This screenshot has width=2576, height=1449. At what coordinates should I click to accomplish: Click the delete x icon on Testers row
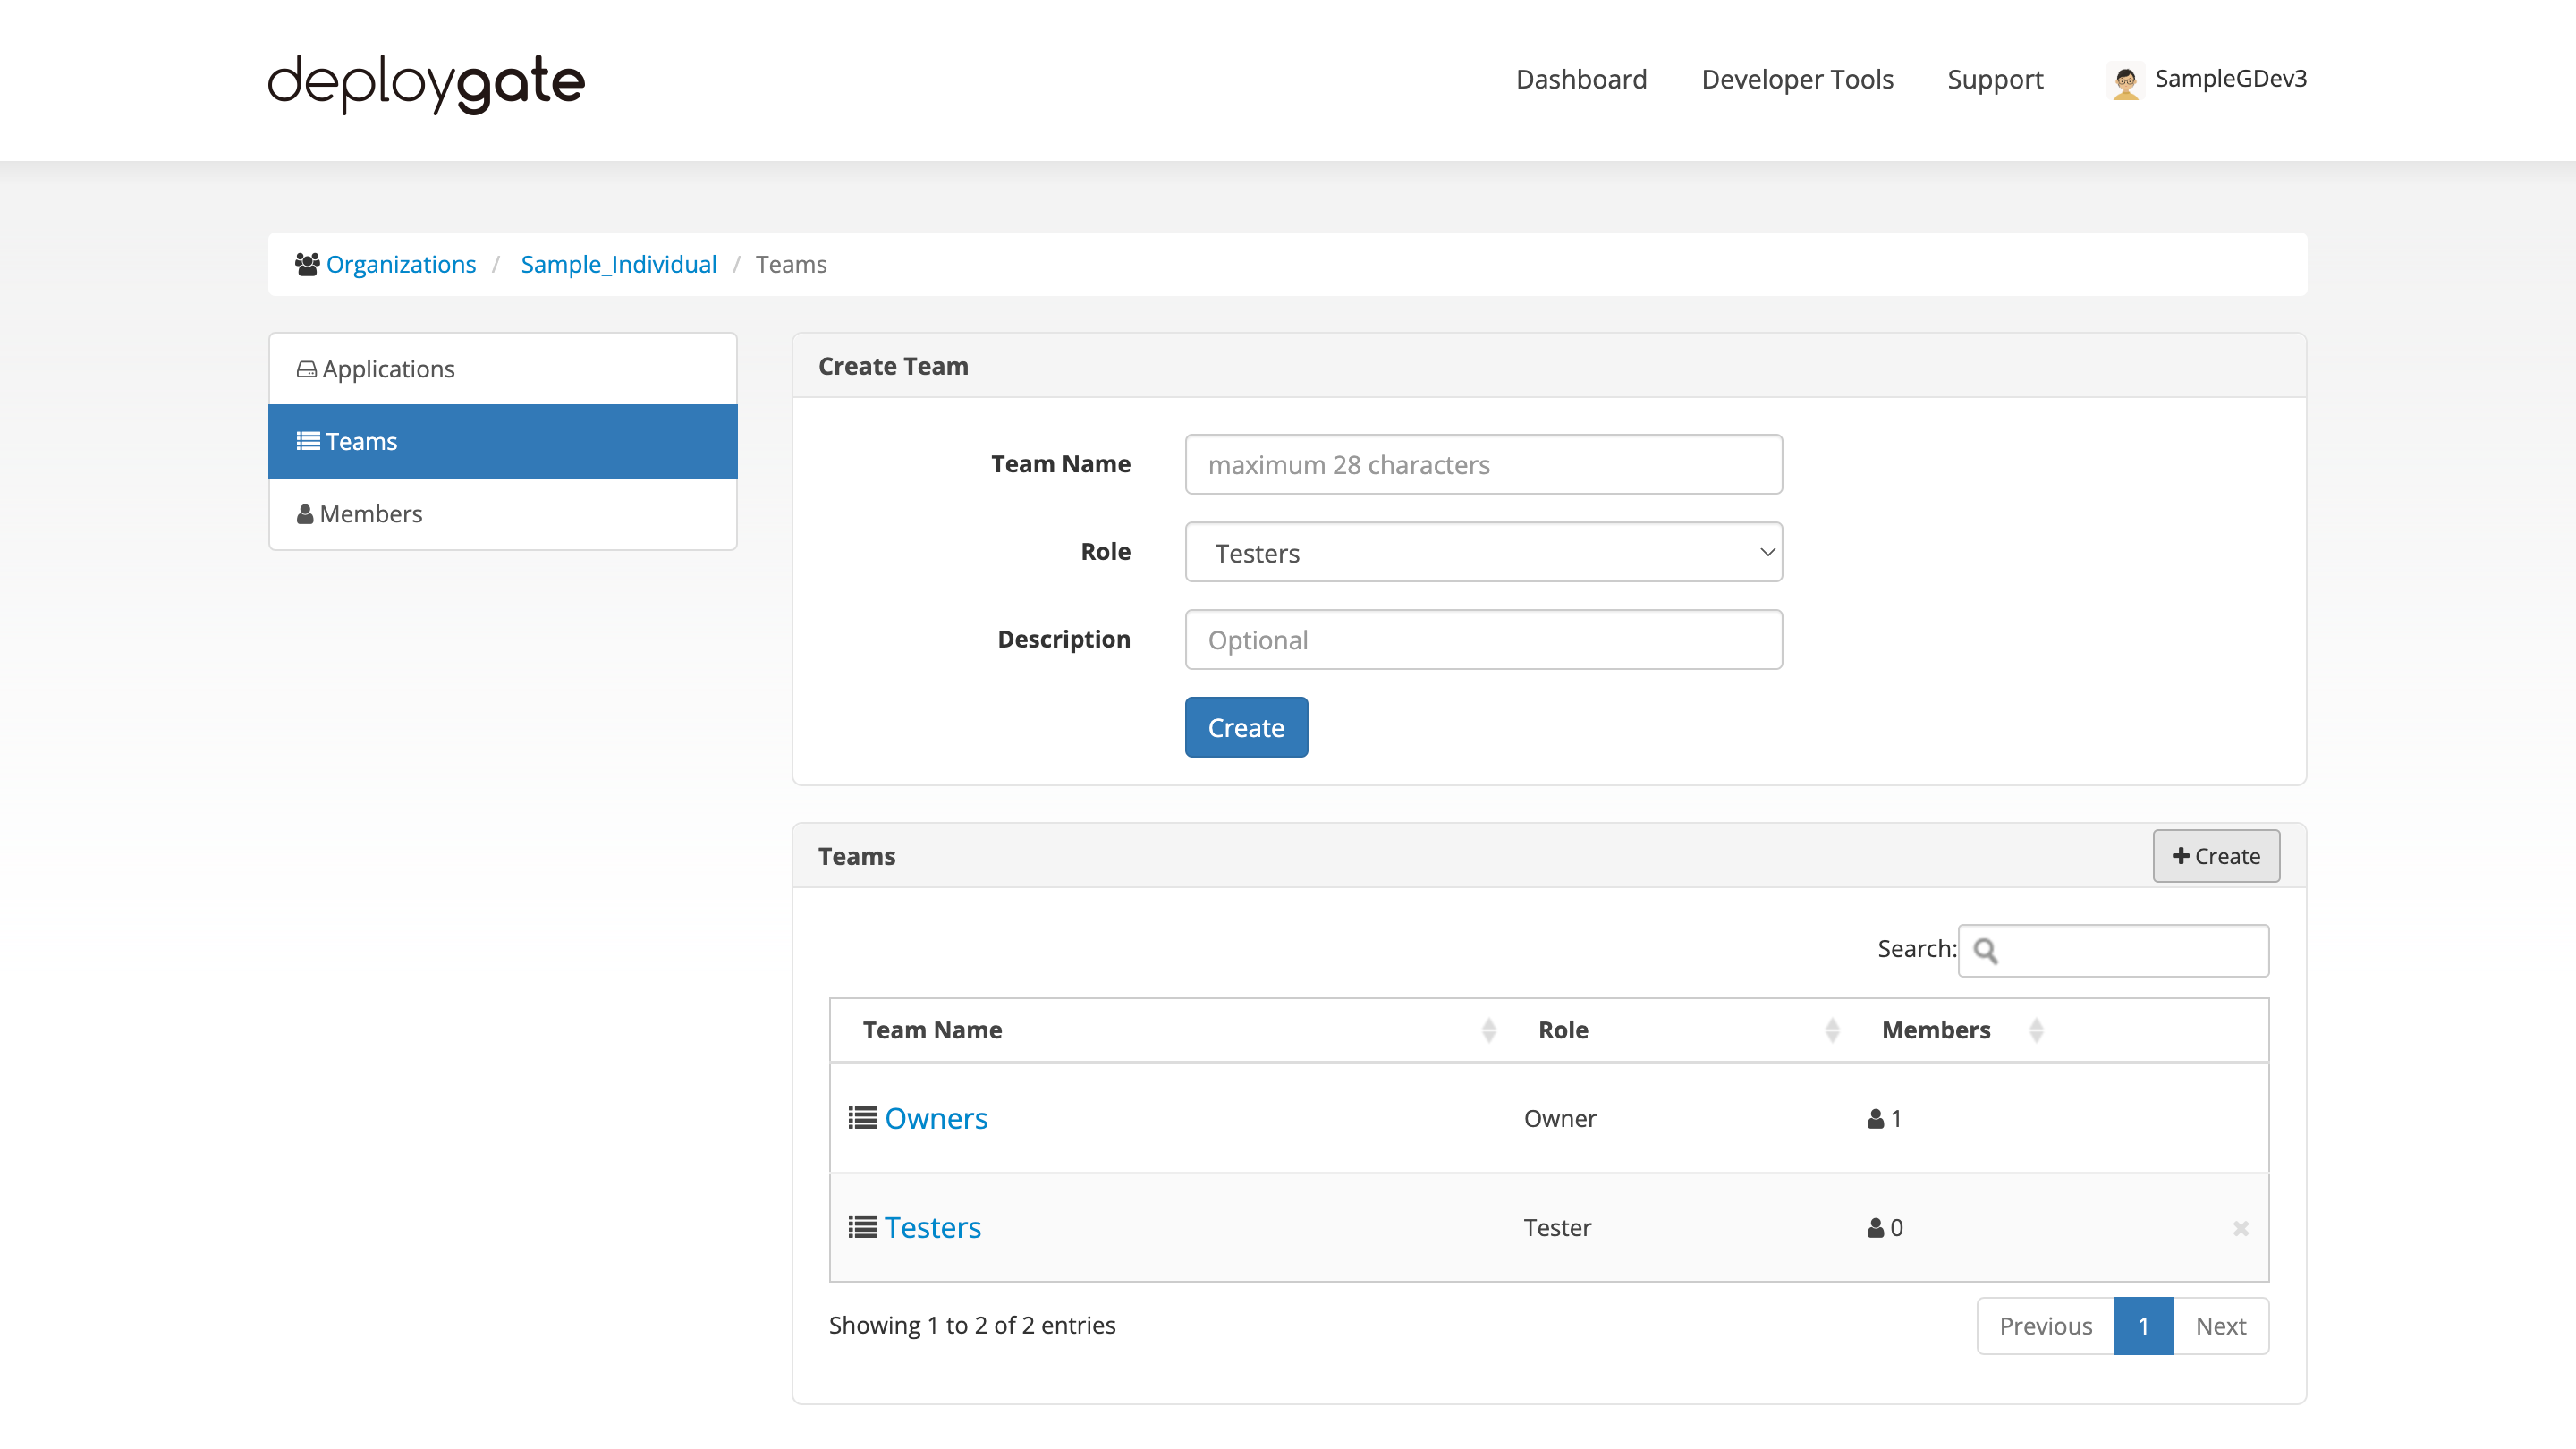tap(2240, 1227)
